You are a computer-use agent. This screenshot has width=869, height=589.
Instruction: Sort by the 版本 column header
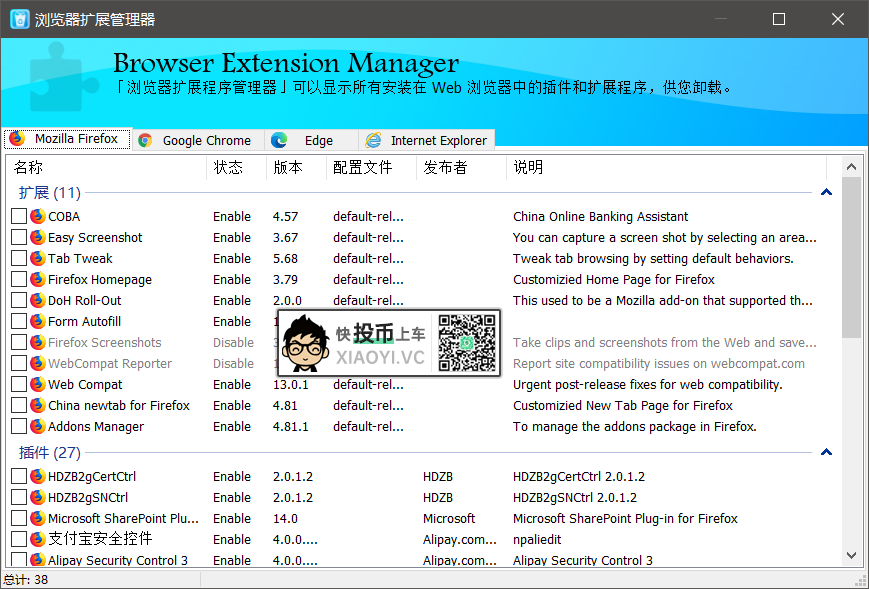[297, 167]
